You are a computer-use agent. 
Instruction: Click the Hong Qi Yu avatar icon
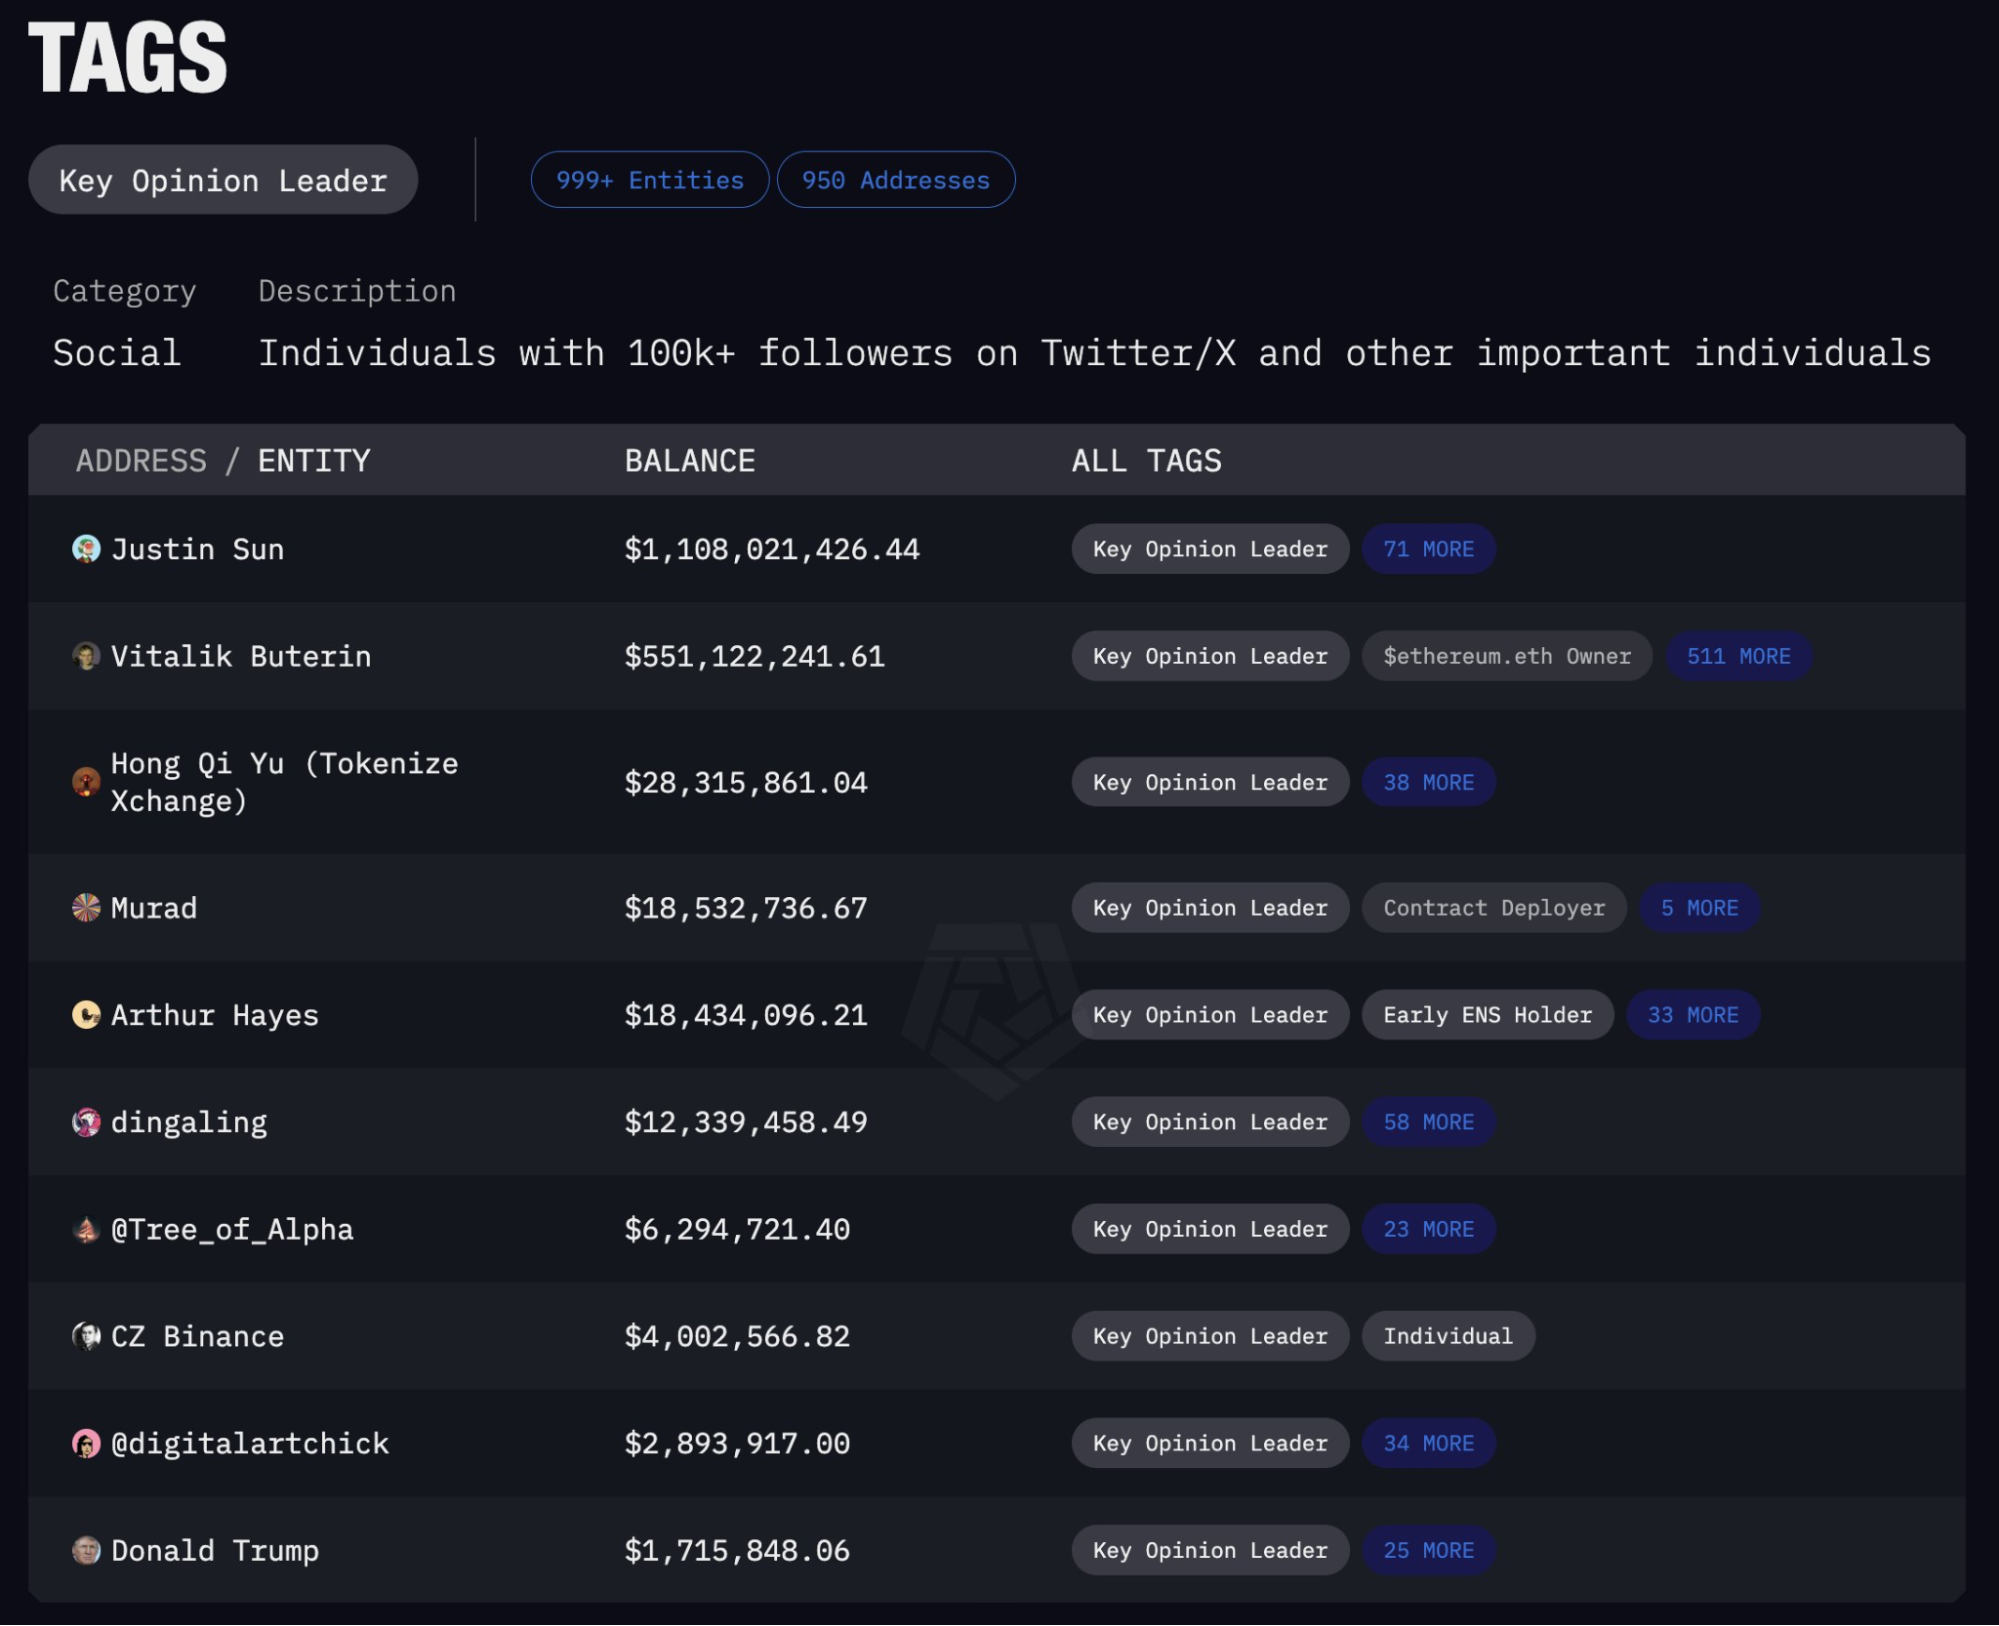[x=88, y=781]
